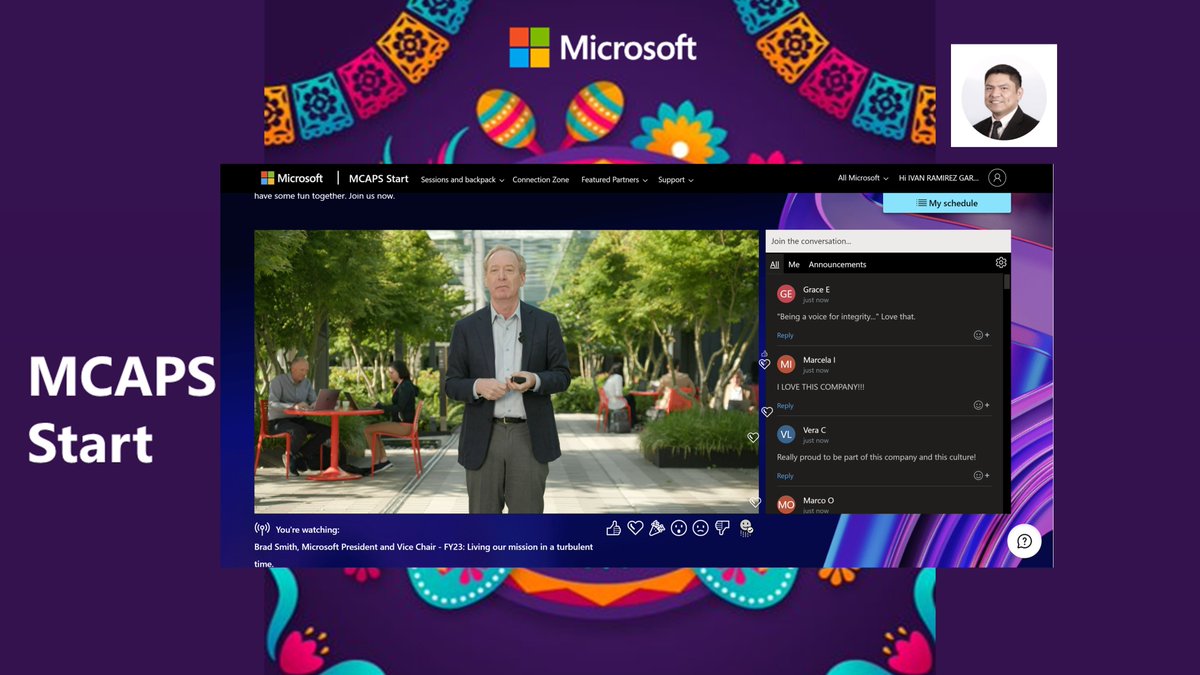Reply to Marcela I's comment
Viewport: 1200px width, 675px height.
pyautogui.click(x=785, y=406)
